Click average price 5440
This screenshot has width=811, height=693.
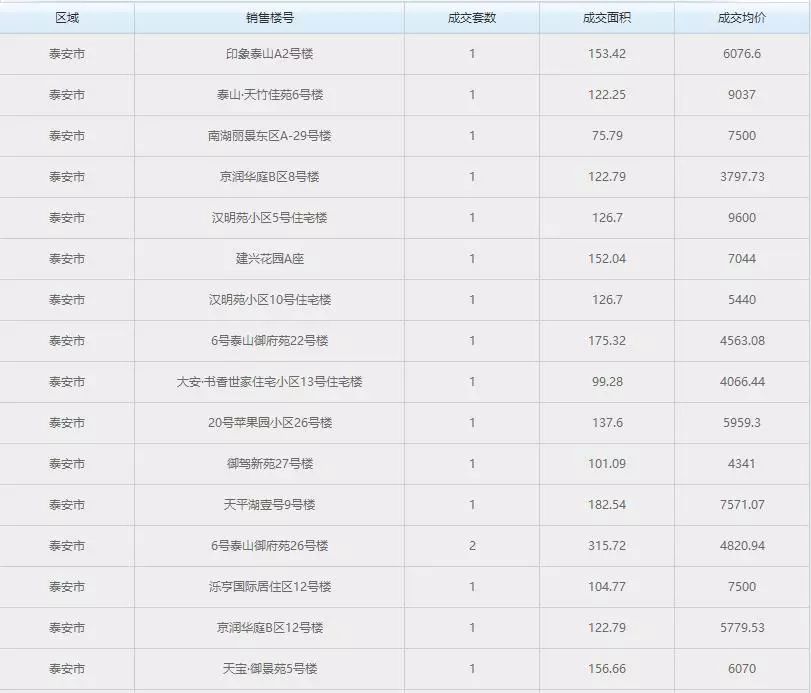point(742,299)
